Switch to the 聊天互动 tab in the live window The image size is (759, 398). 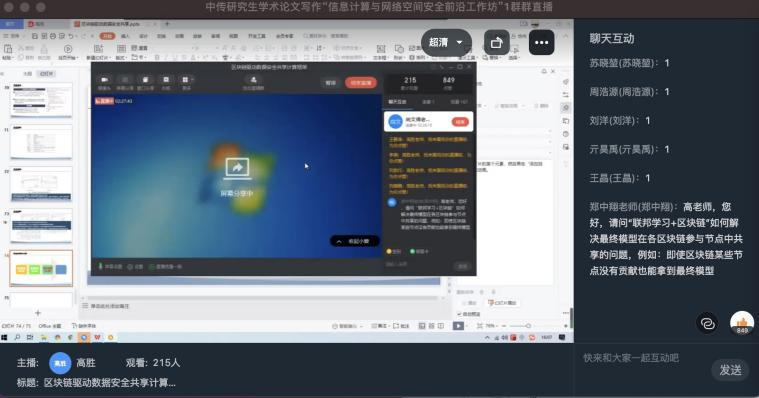tap(397, 102)
